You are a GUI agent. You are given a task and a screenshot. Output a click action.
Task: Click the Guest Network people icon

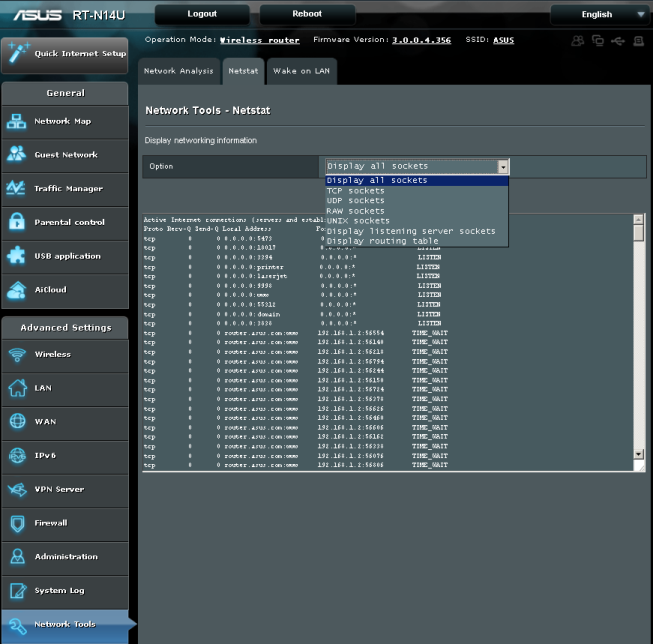tap(16, 154)
